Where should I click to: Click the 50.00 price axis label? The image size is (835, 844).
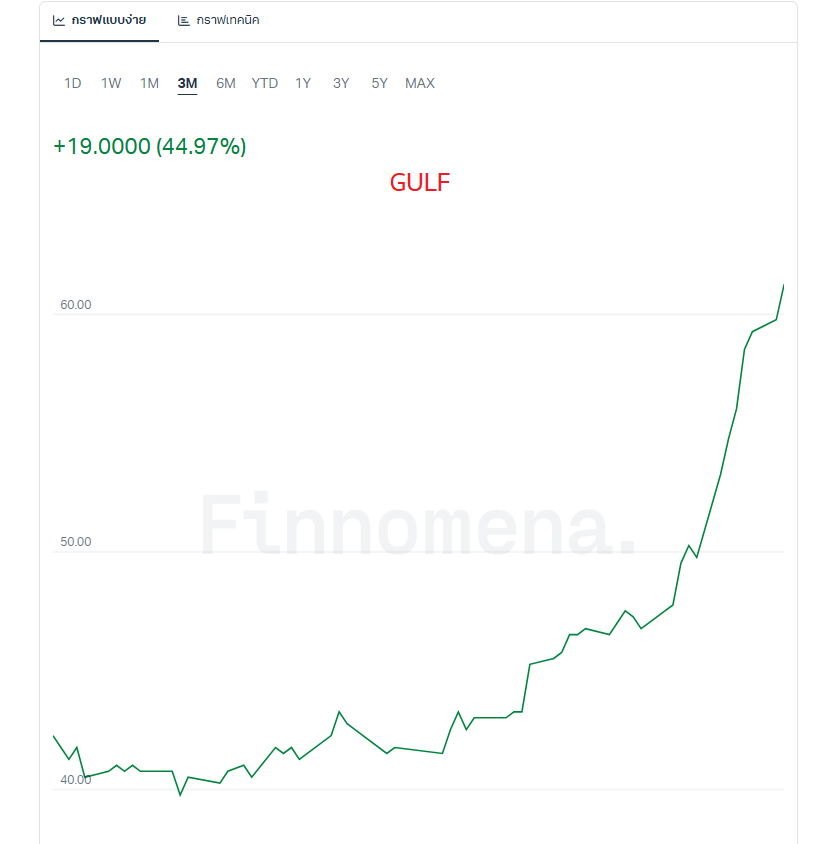point(76,542)
